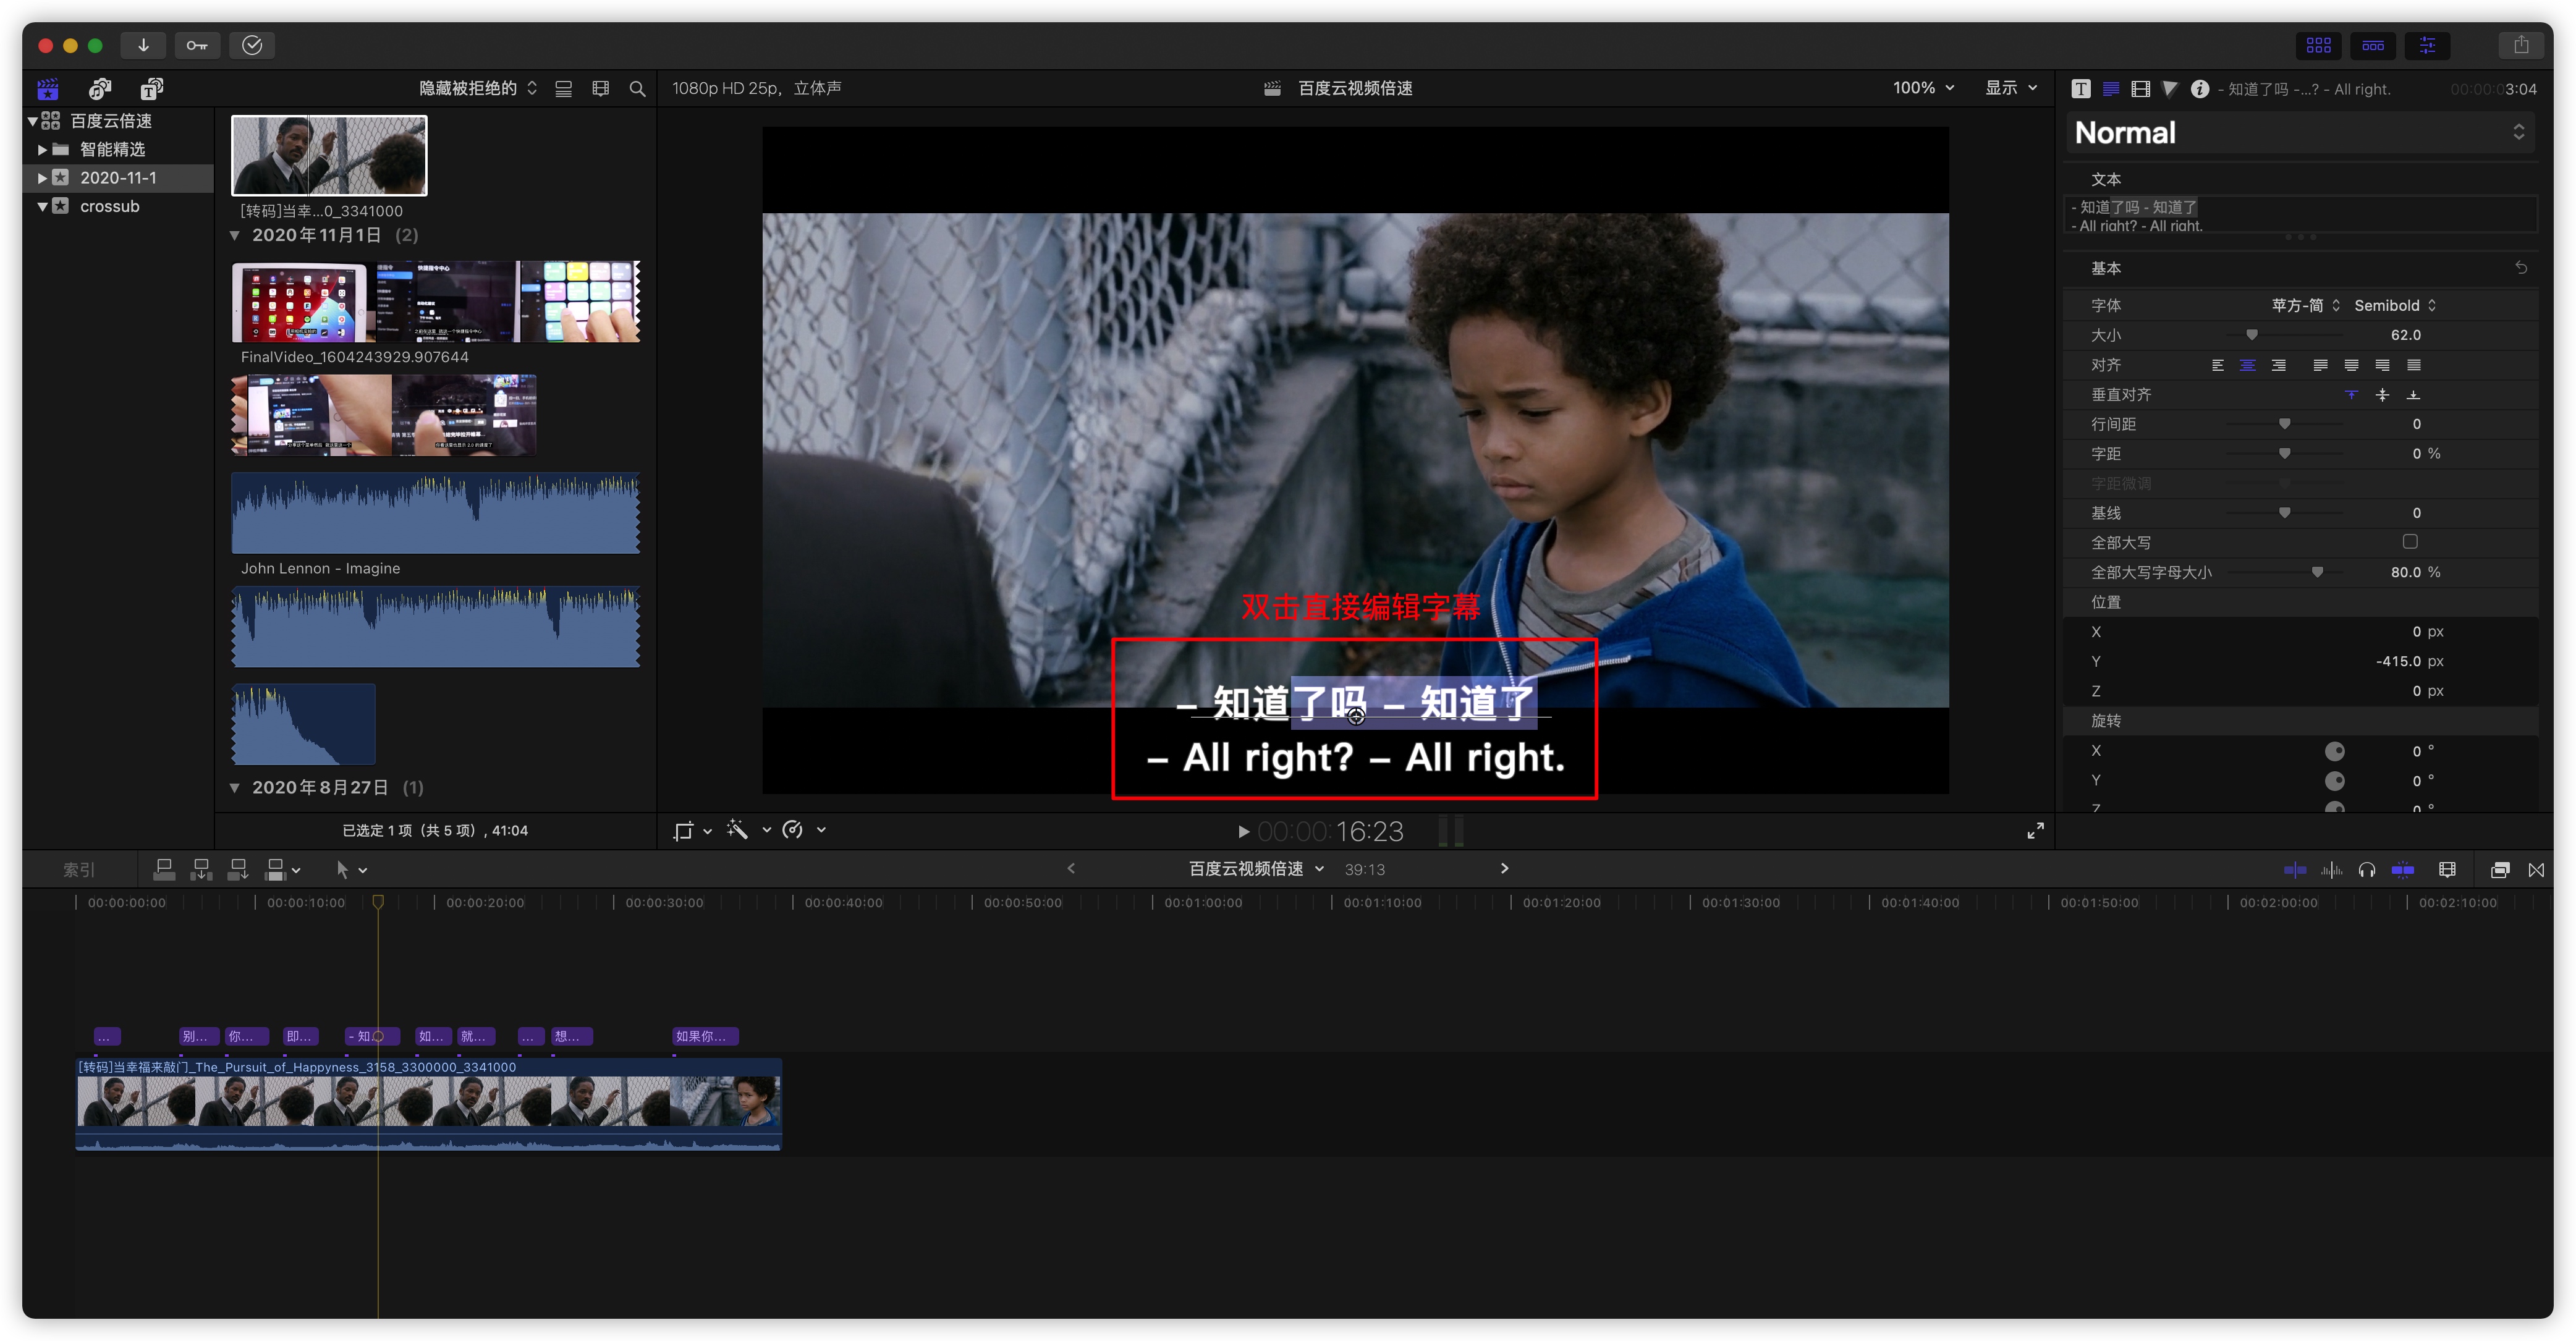
Task: Click the browser search magnifier icon
Action: pos(637,89)
